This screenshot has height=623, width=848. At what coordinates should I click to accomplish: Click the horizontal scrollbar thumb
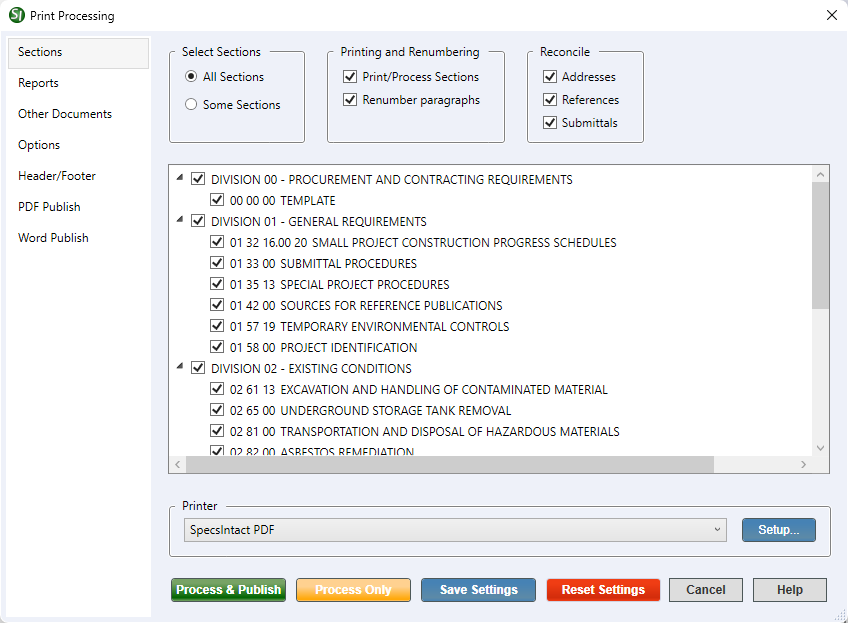coord(449,465)
